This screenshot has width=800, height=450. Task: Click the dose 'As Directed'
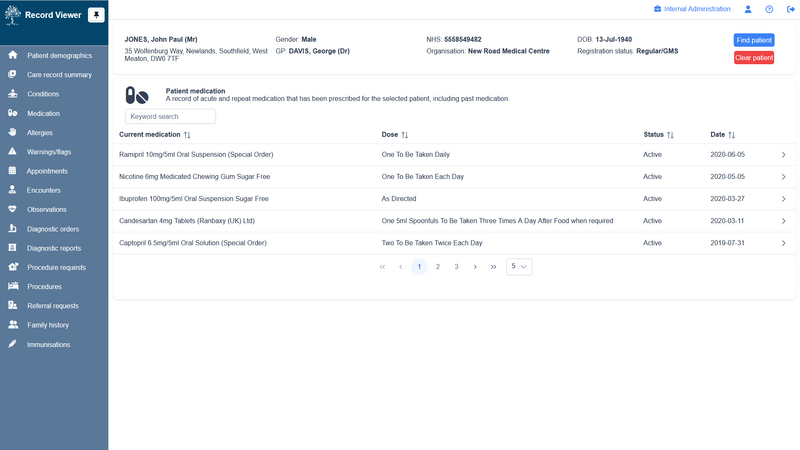click(x=399, y=198)
